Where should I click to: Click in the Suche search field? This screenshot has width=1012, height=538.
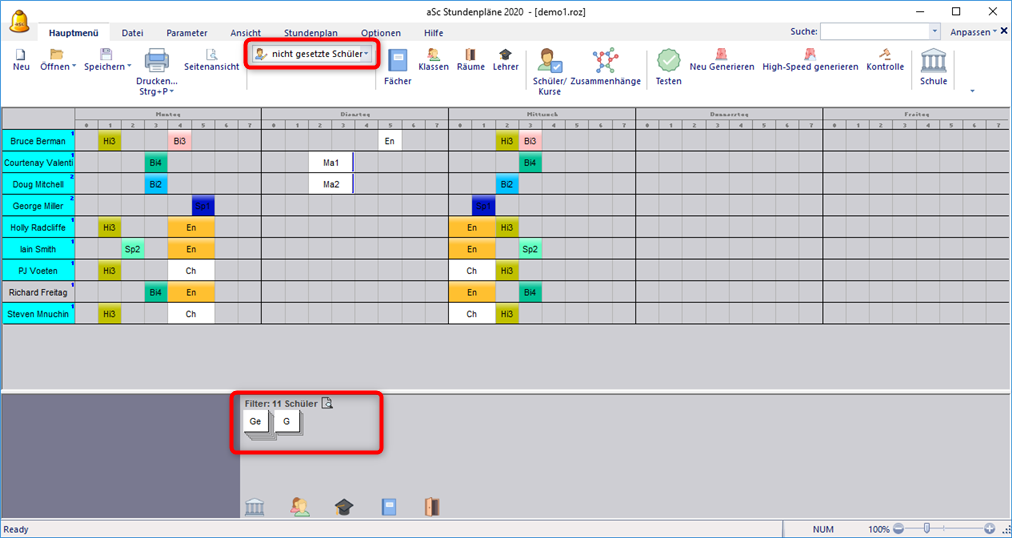[x=875, y=31]
